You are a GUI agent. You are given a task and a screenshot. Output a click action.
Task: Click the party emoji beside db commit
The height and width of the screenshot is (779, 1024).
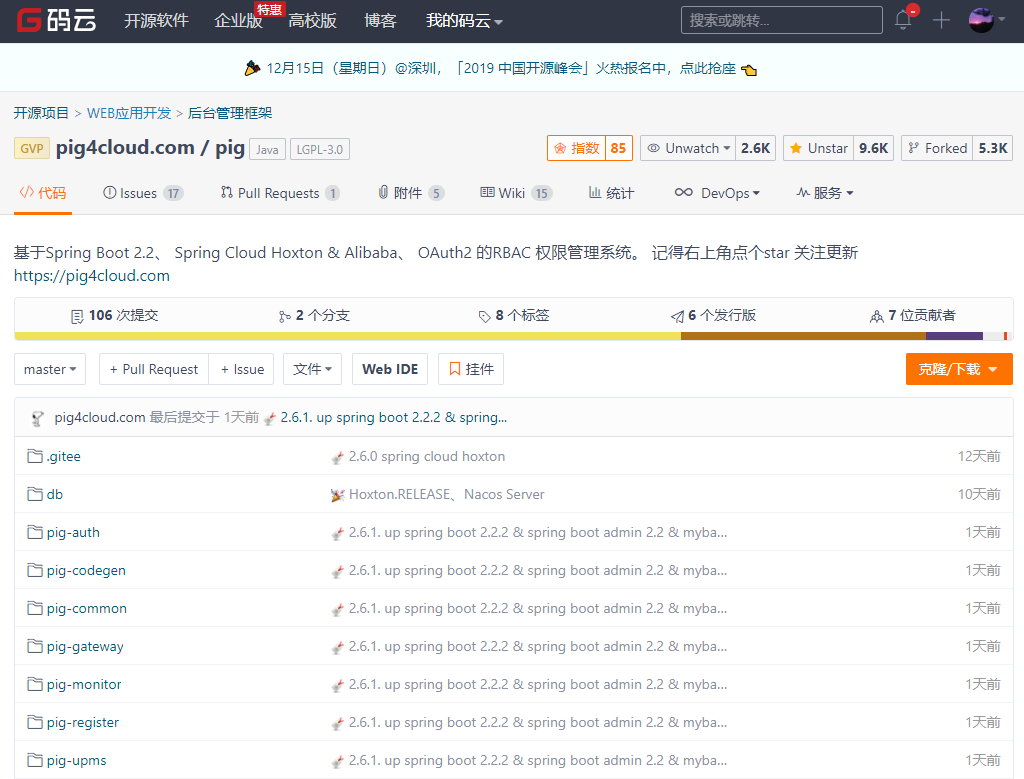click(338, 495)
